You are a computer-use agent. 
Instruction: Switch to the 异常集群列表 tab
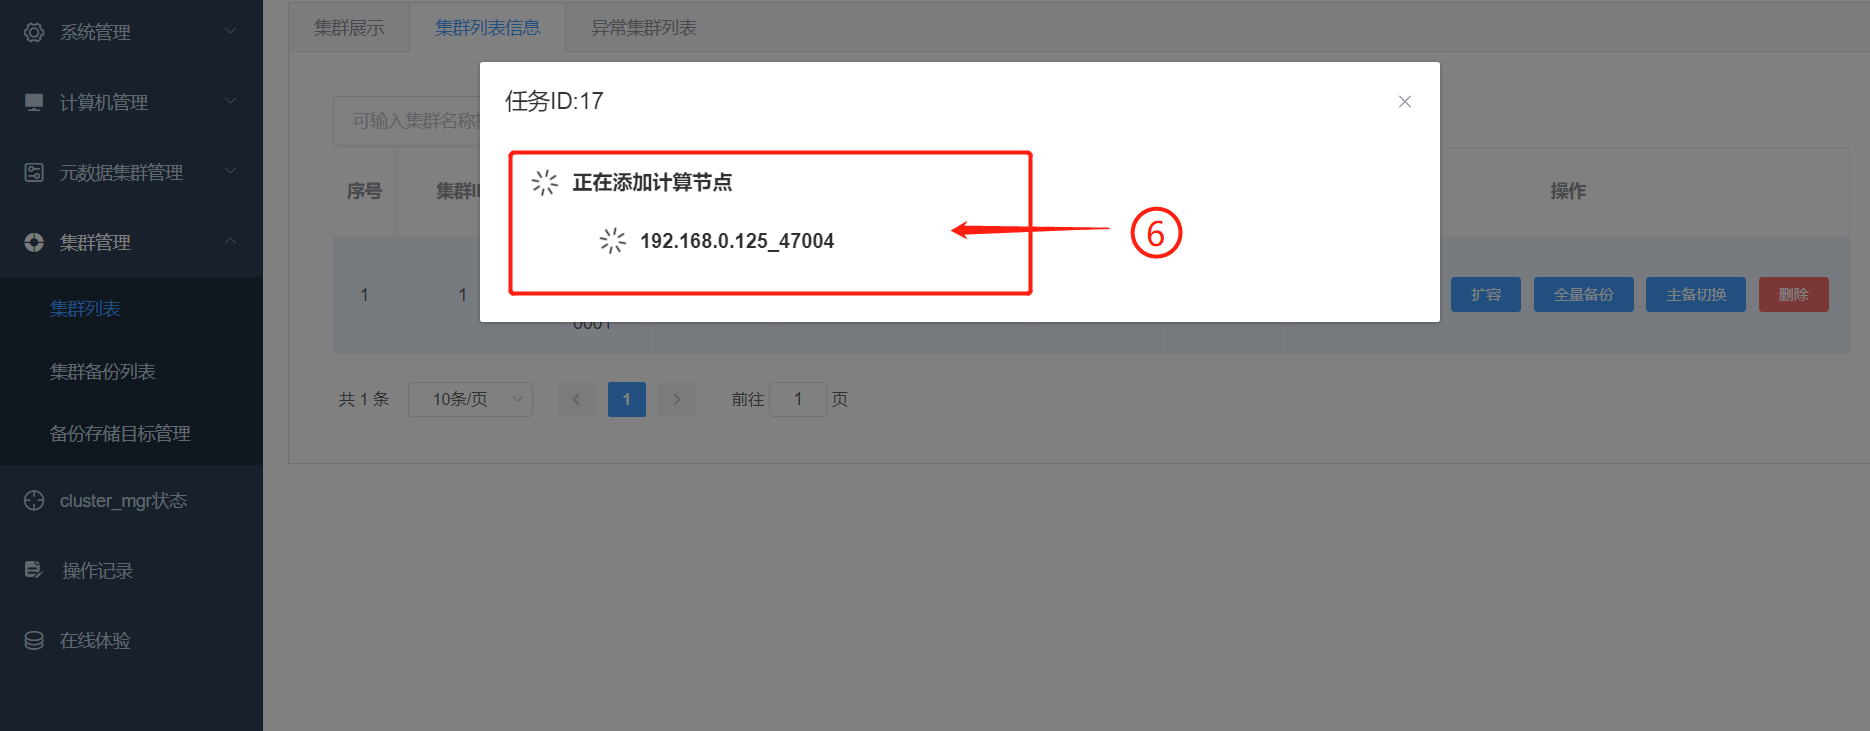[x=644, y=28]
